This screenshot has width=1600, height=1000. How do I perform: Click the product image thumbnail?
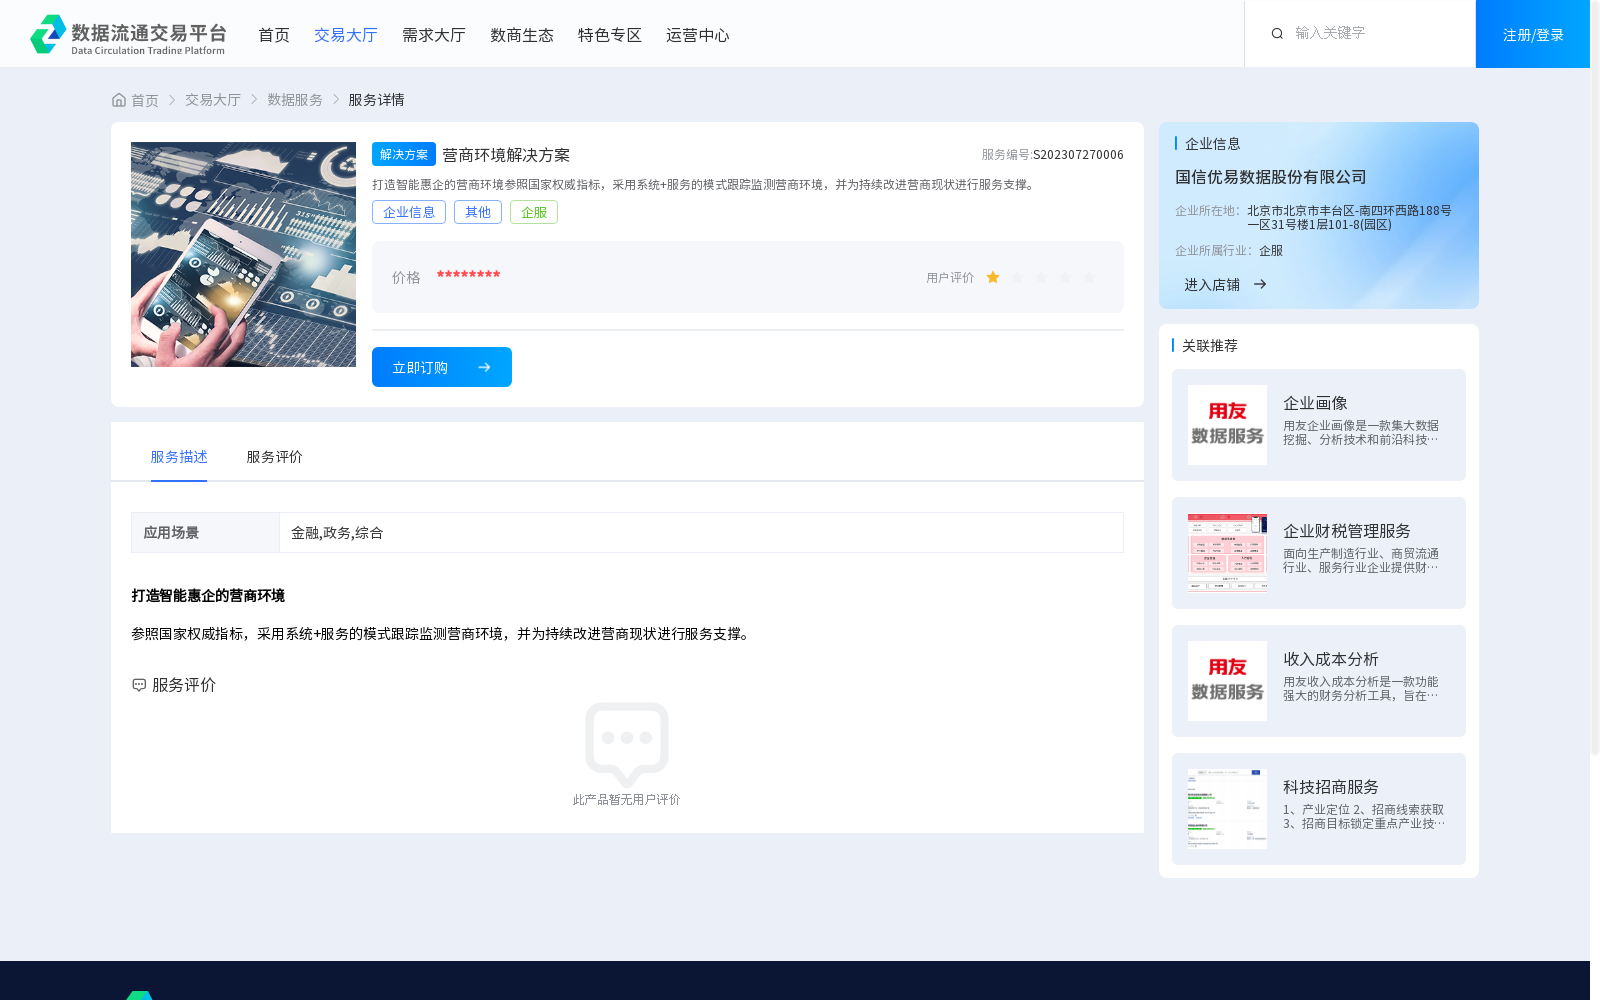(x=243, y=254)
